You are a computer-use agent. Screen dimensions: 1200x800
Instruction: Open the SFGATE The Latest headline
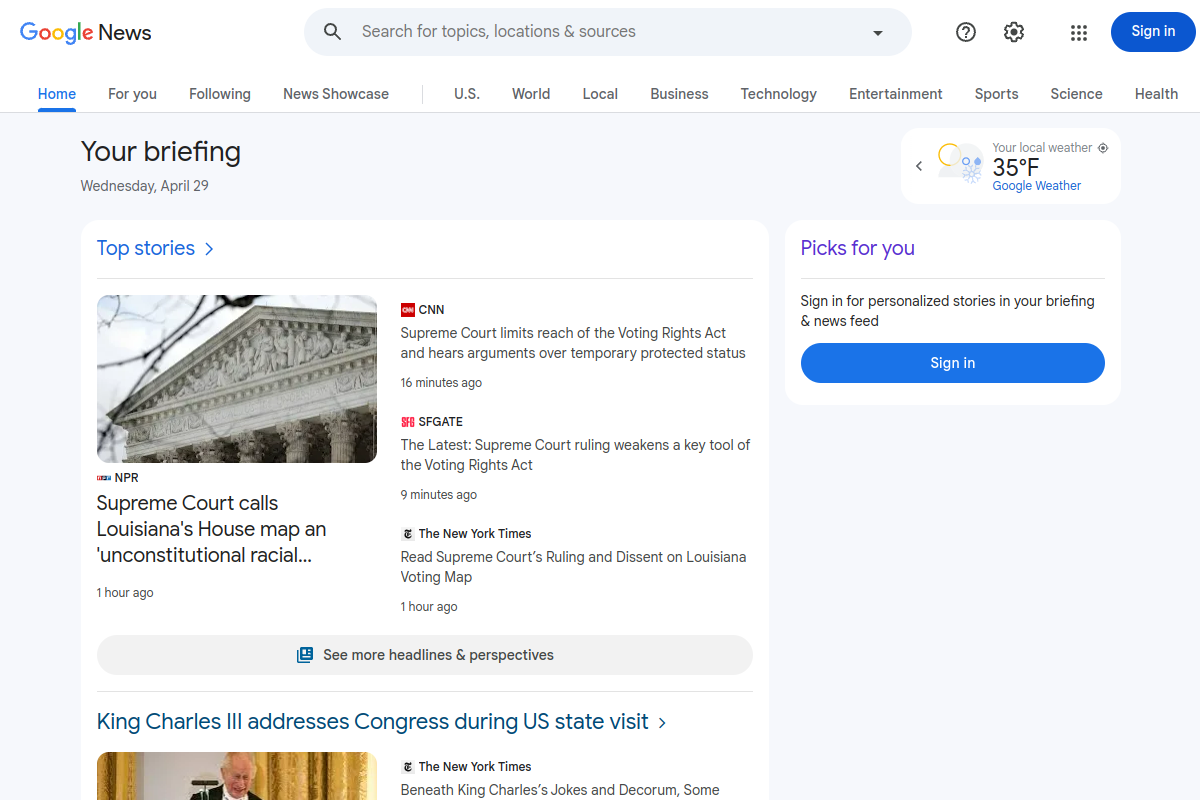(575, 455)
